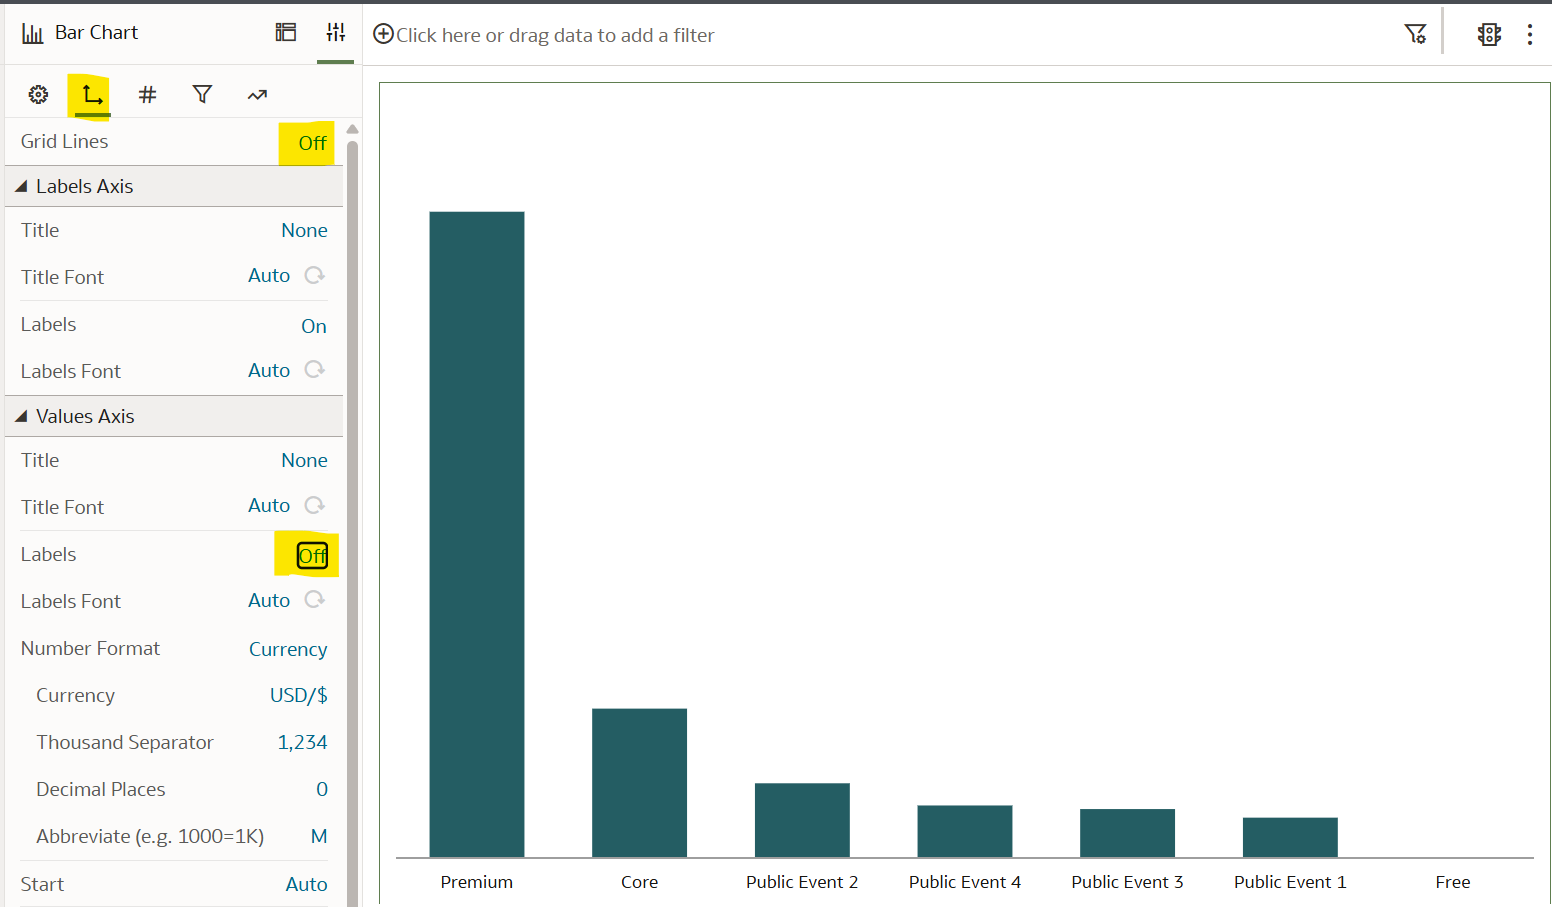Select the properties sliders icon tab
The width and height of the screenshot is (1552, 907).
click(x=336, y=32)
